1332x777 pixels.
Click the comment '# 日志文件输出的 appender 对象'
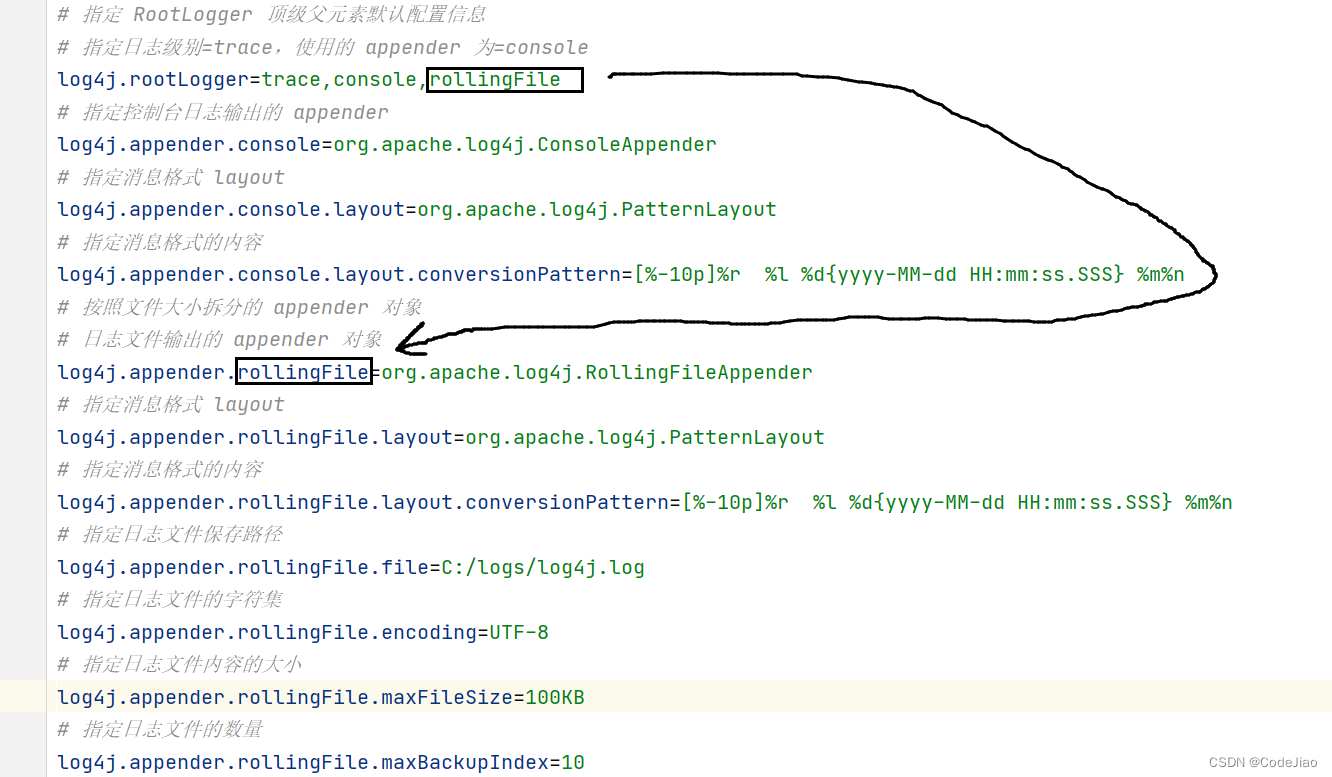pos(220,340)
